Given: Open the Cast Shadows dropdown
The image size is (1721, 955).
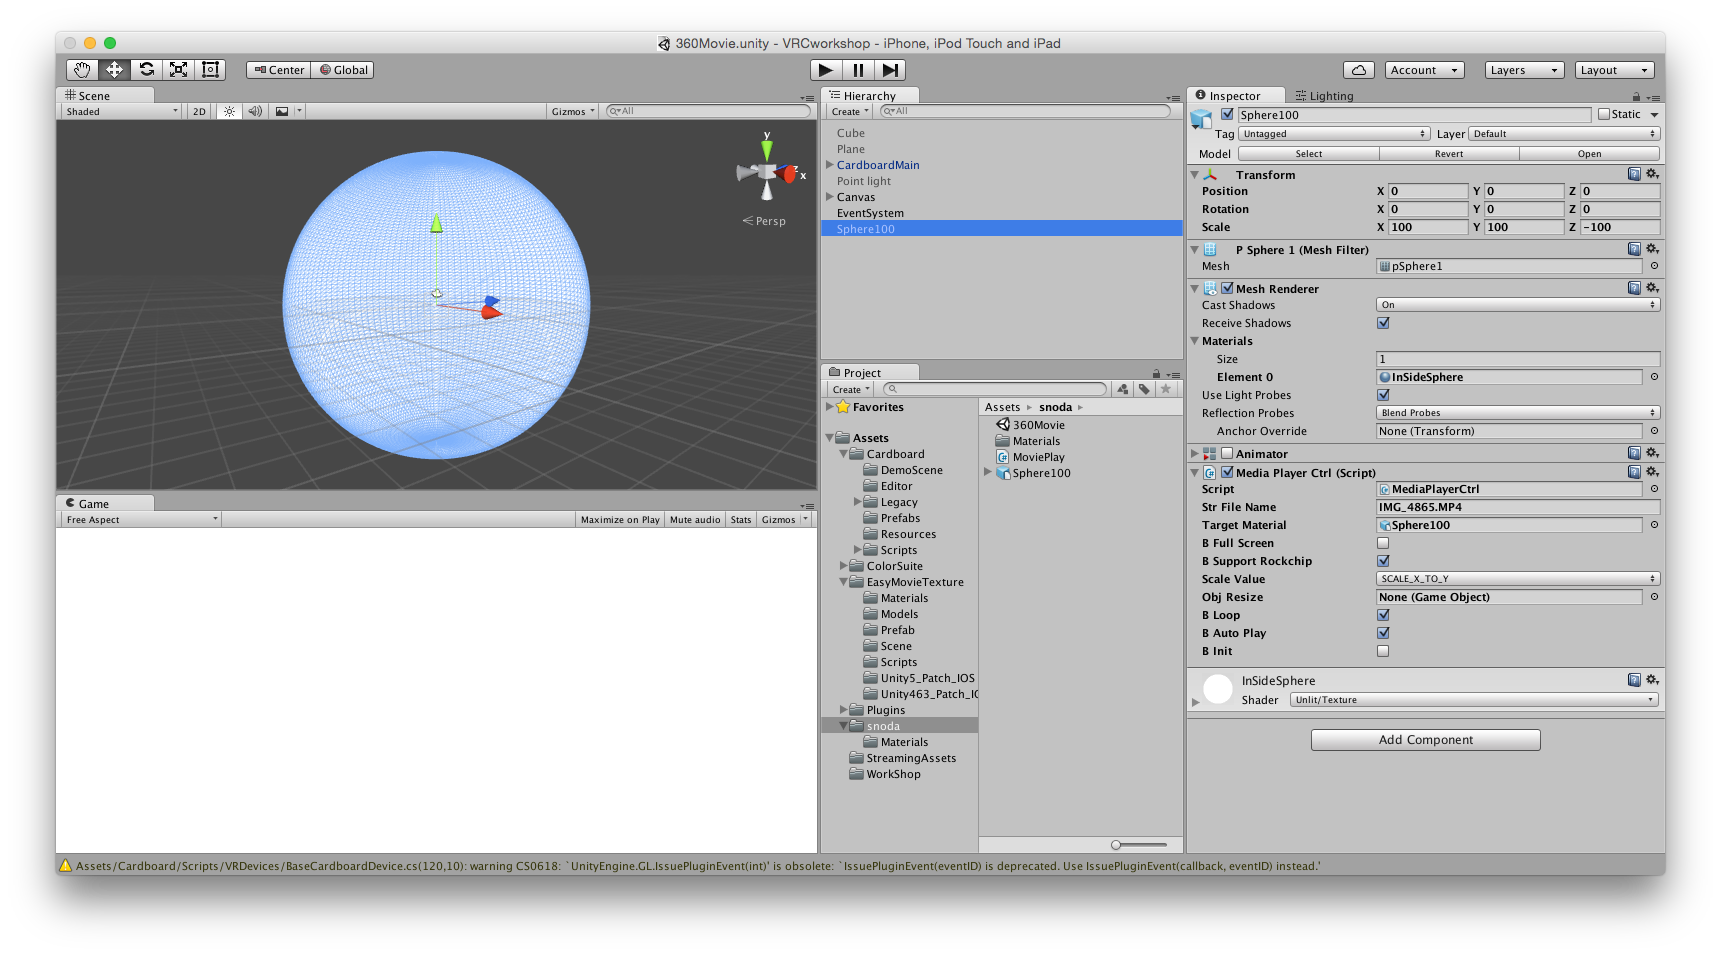Looking at the screenshot, I should (1518, 305).
